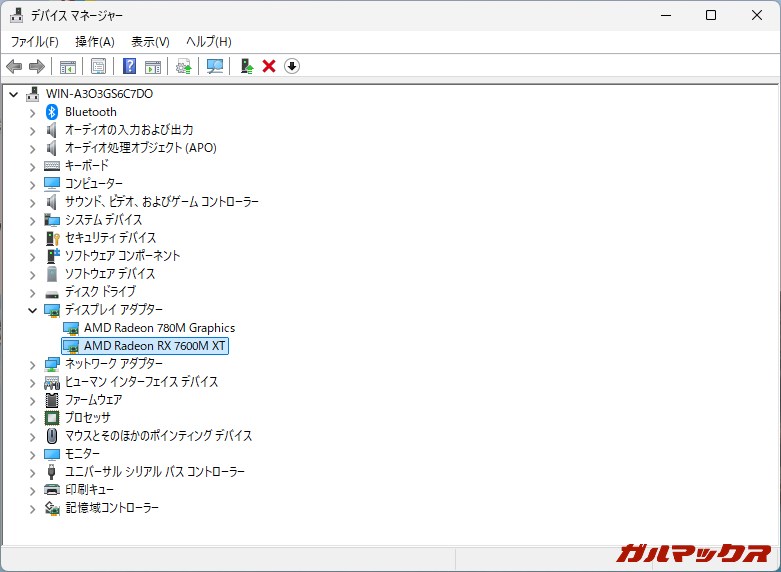Image resolution: width=781 pixels, height=572 pixels.
Task: Select the ディスプレイ アダプター label
Action: pos(114,309)
